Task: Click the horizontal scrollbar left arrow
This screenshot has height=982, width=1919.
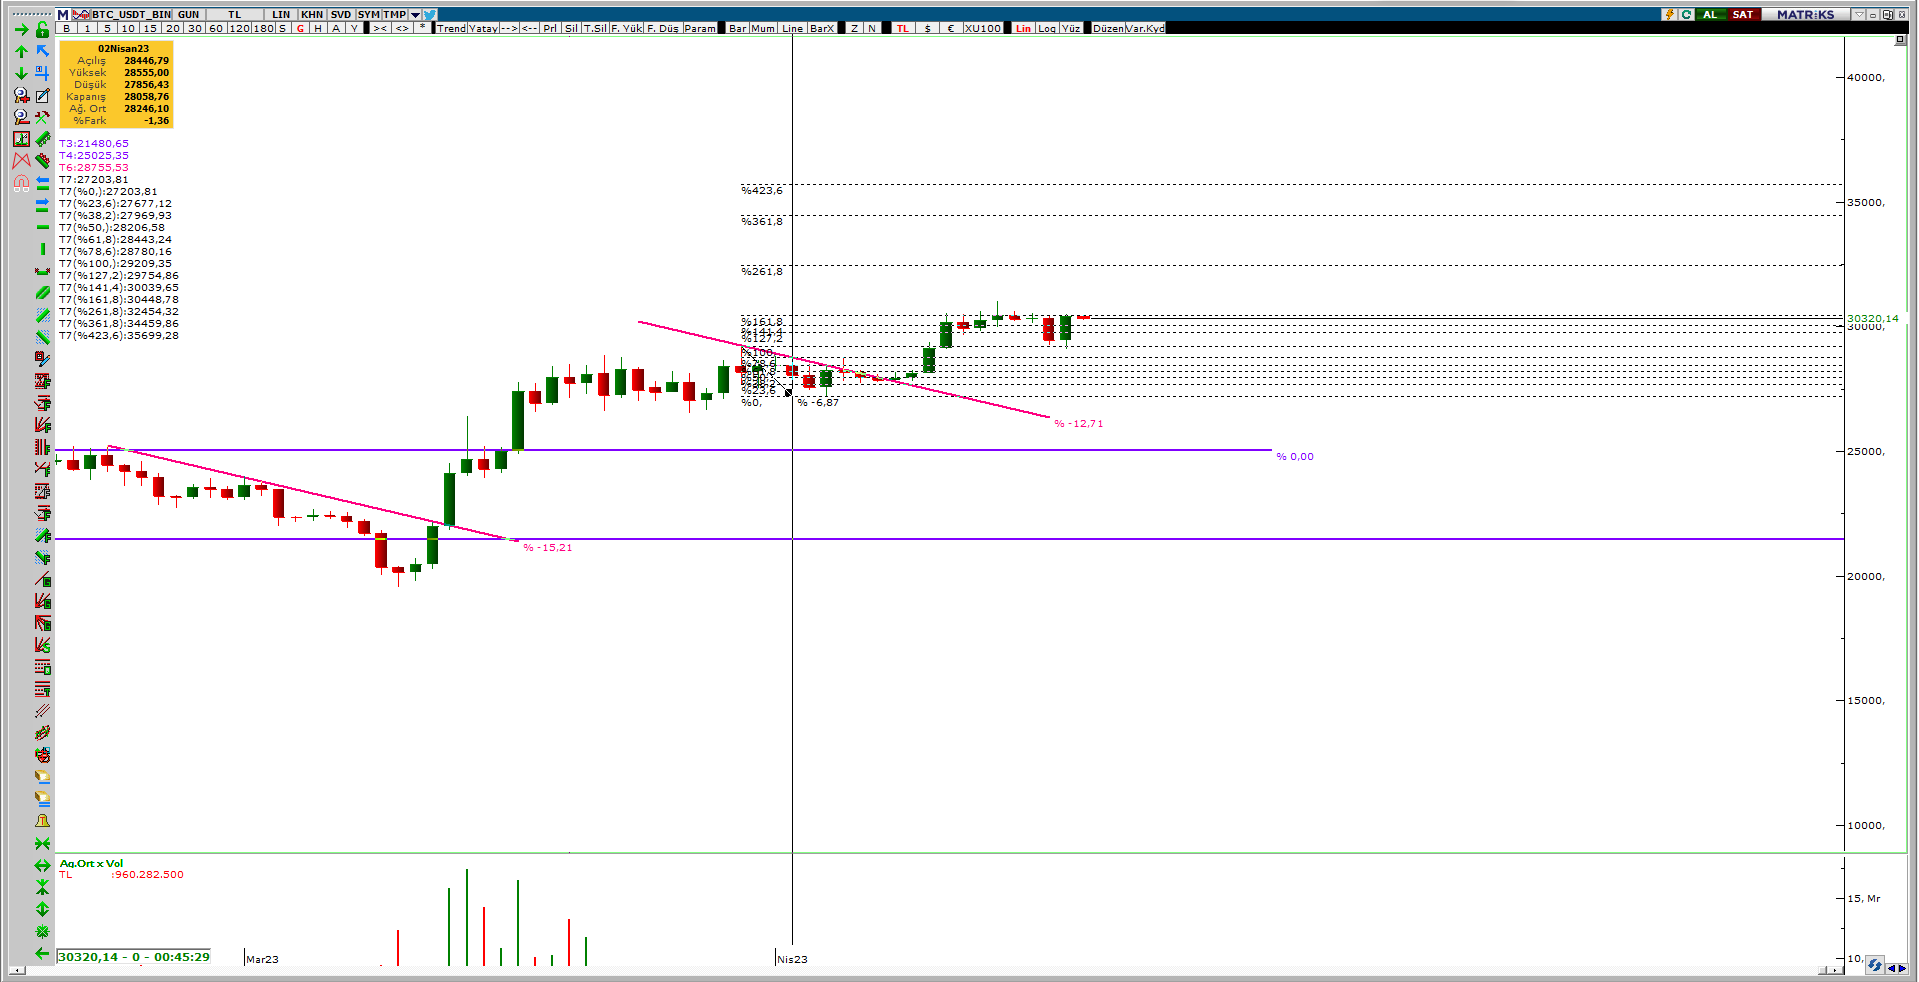Action: 17,970
